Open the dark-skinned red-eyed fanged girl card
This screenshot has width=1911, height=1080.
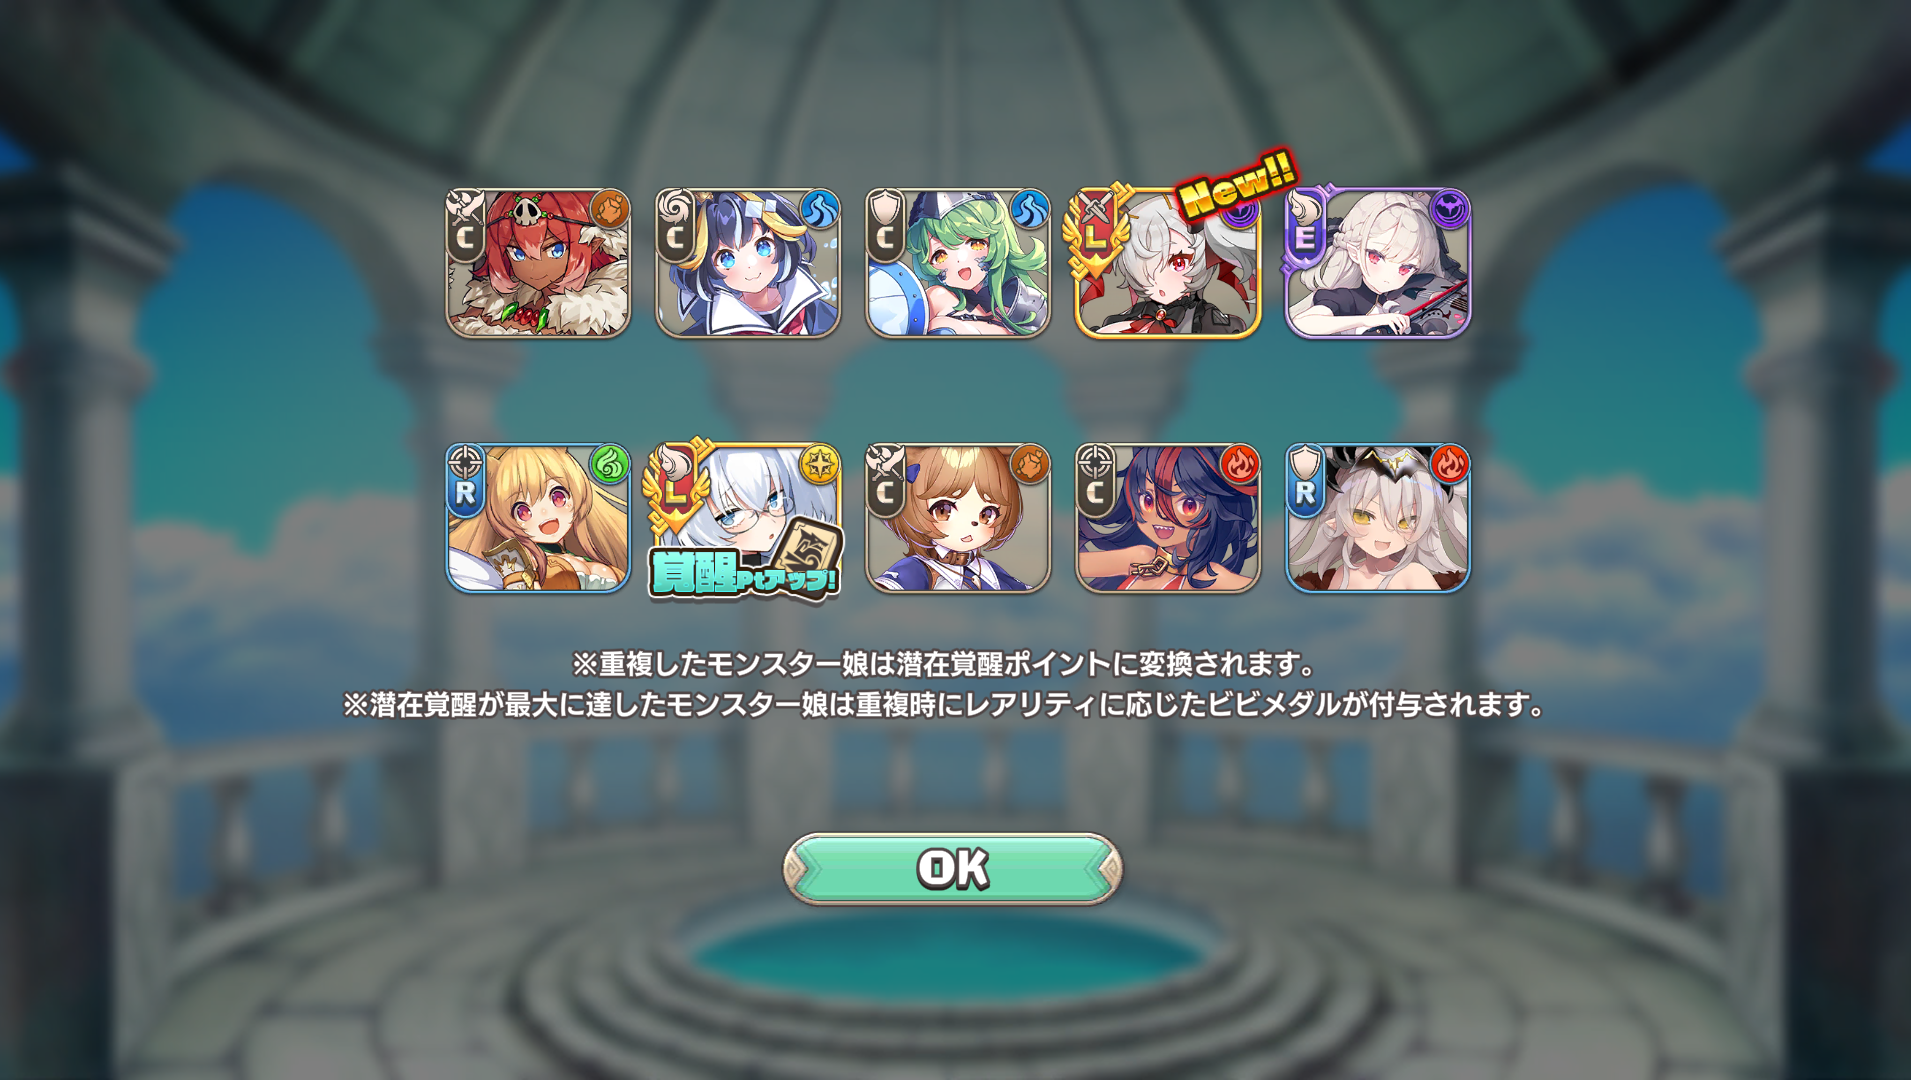[x=1168, y=518]
